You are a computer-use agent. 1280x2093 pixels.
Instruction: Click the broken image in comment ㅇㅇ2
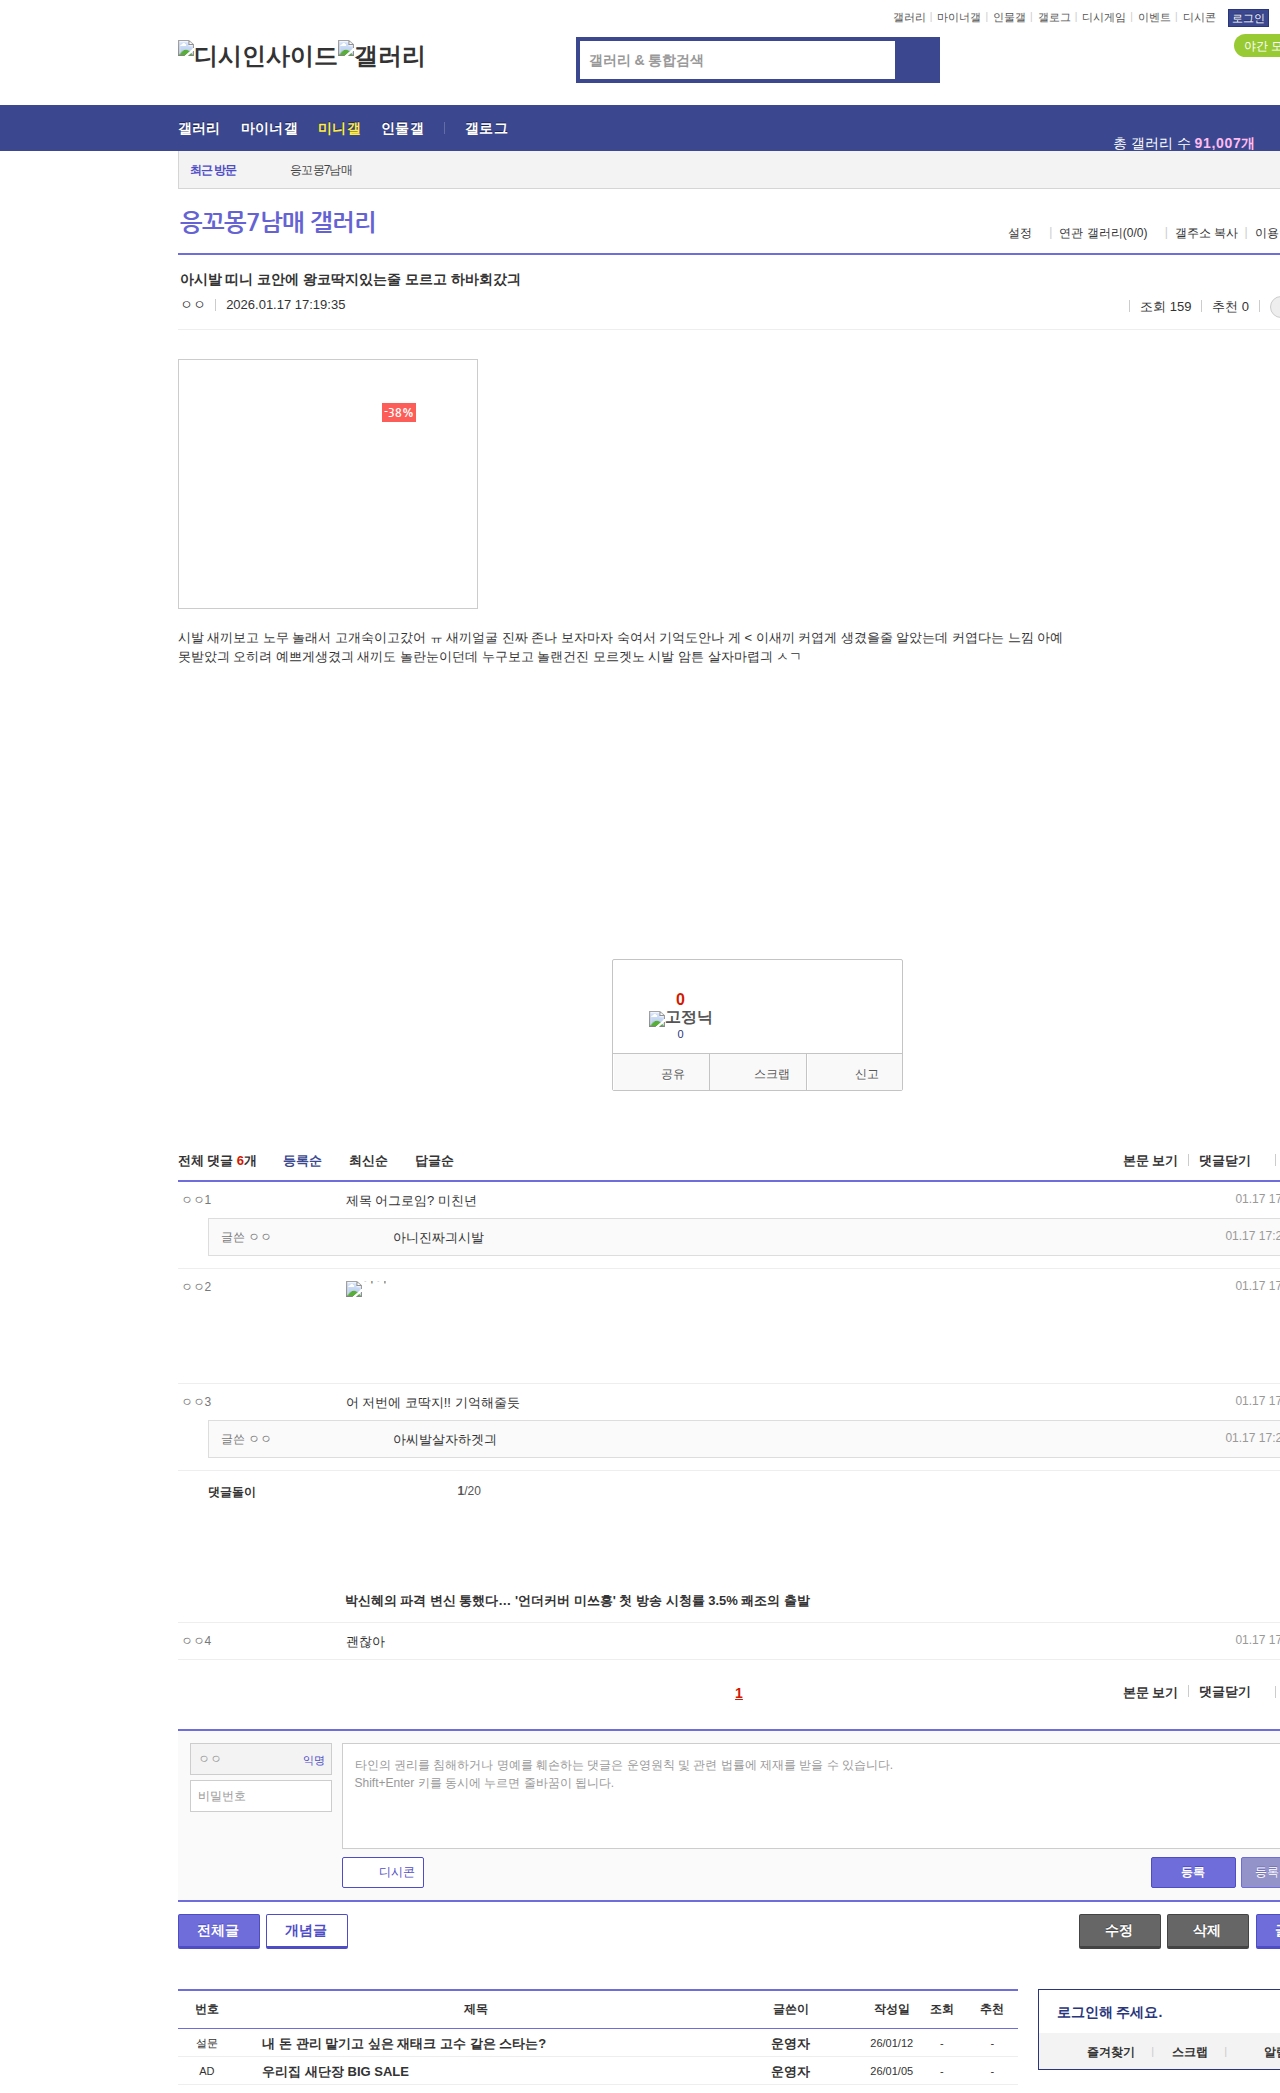354,1289
